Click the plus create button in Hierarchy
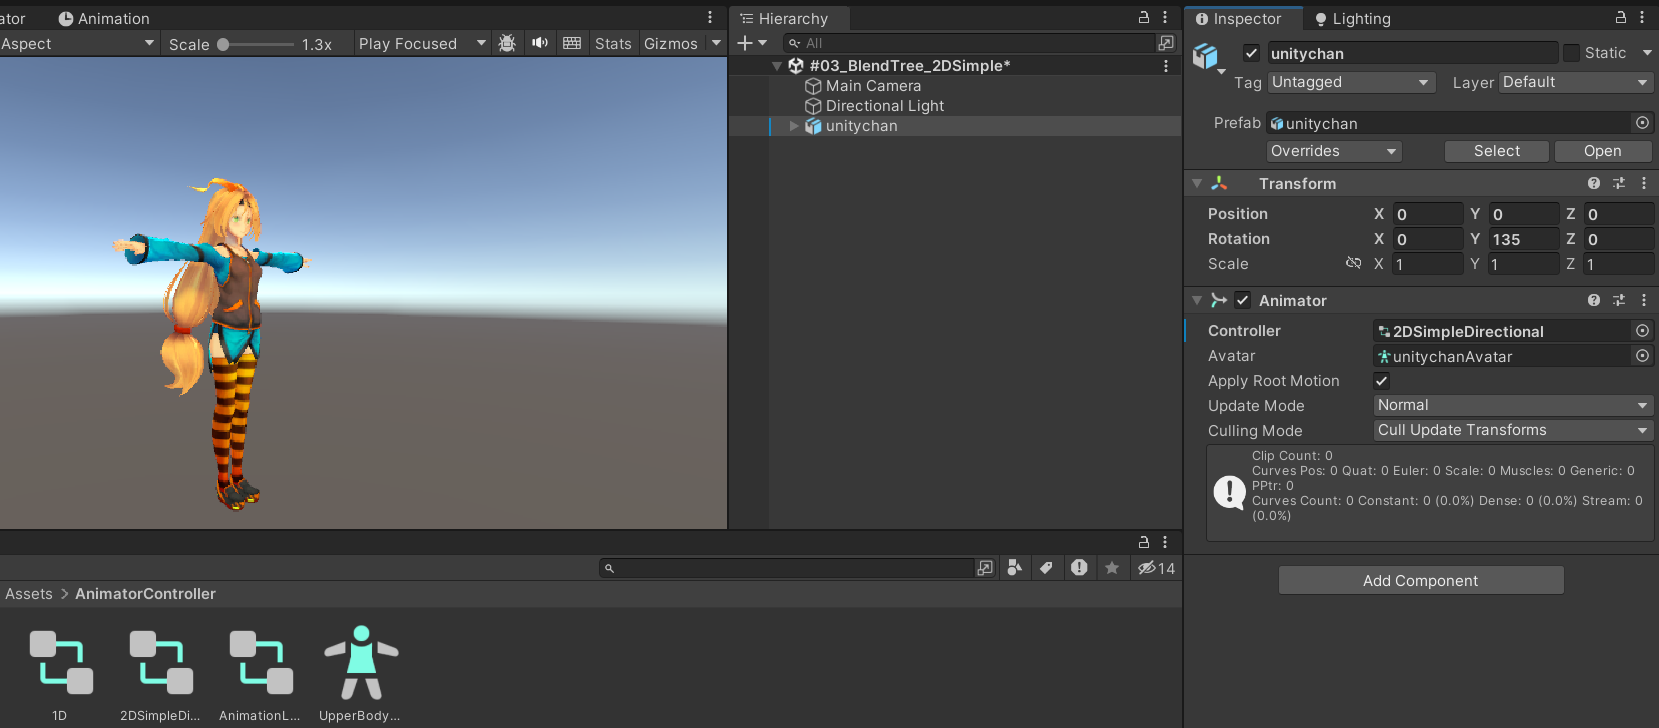 pos(752,43)
